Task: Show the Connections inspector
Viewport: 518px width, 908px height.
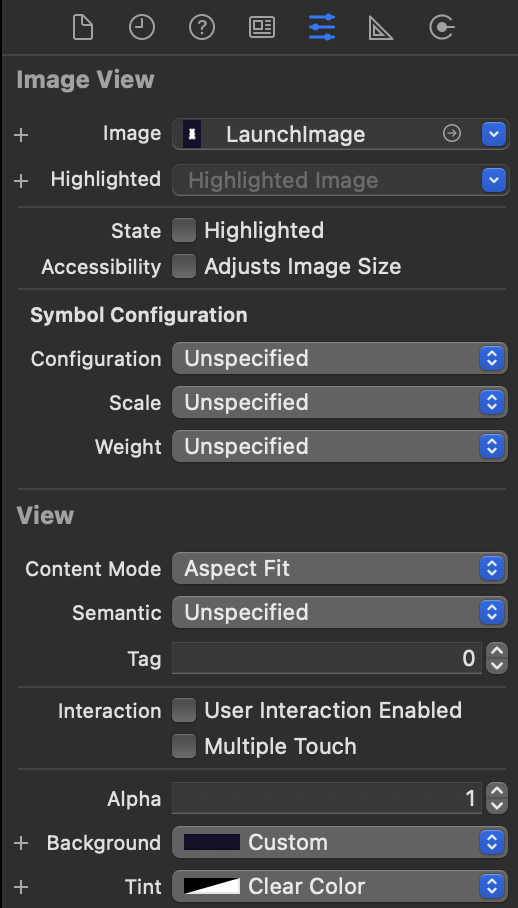Action: [442, 27]
